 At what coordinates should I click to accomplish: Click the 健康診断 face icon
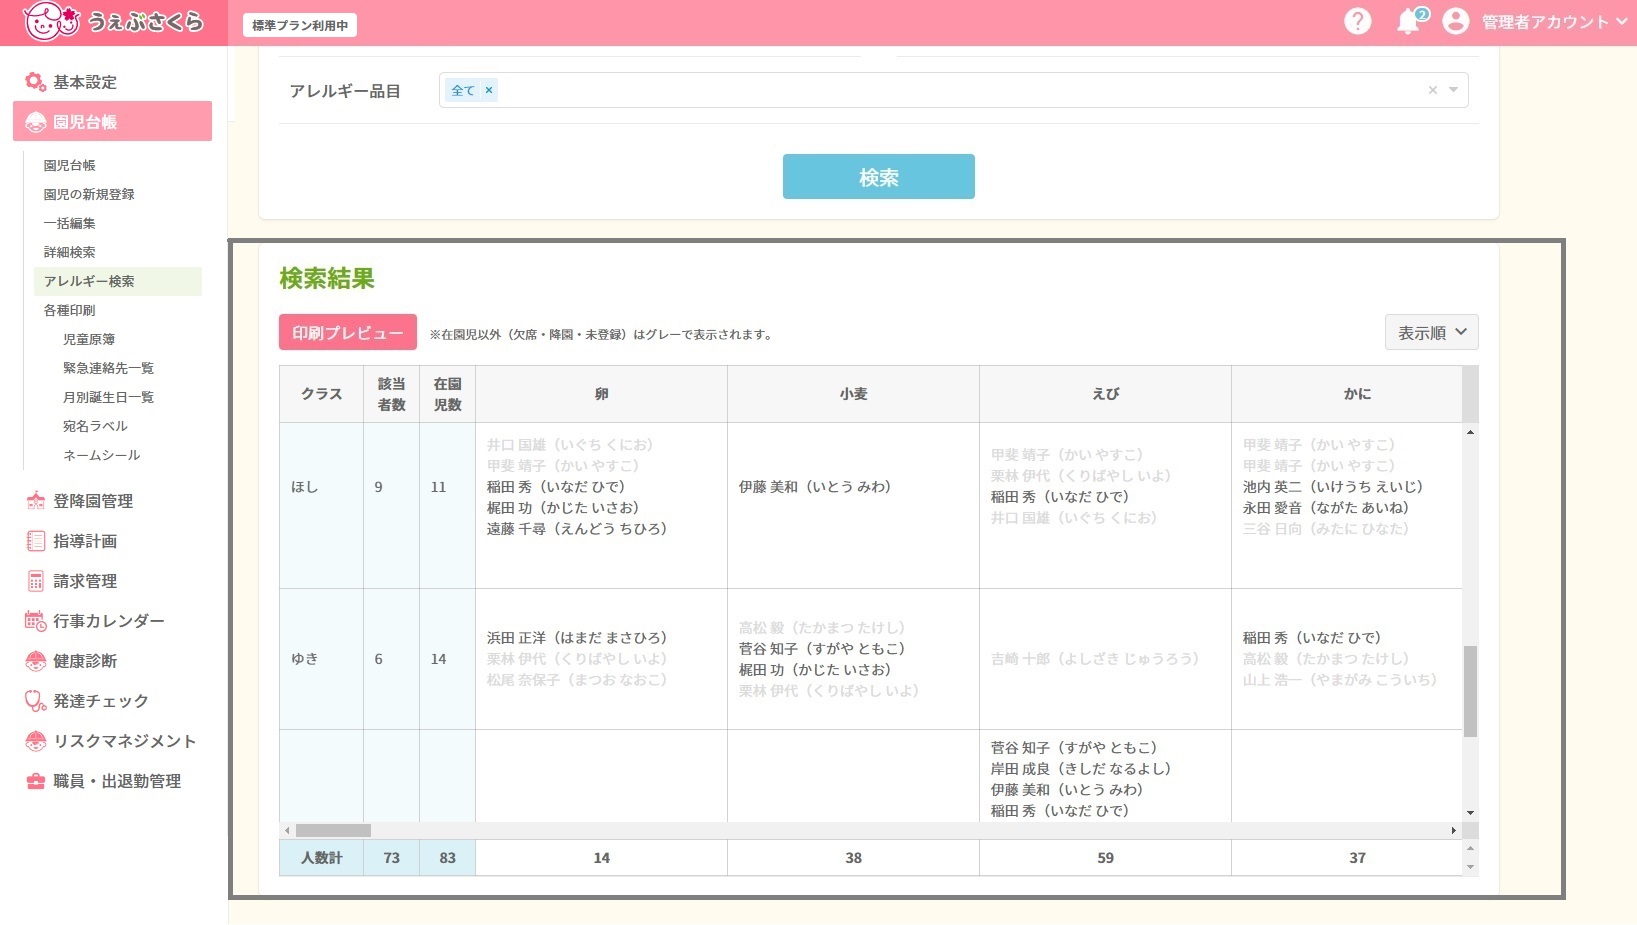(x=36, y=661)
